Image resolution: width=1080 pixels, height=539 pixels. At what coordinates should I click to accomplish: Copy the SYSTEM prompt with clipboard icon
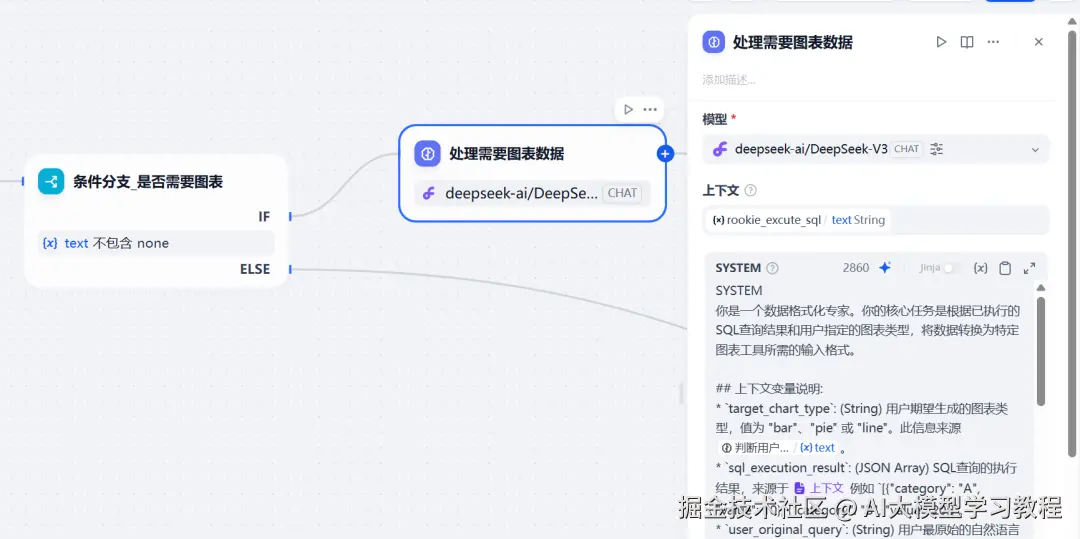tap(1005, 268)
